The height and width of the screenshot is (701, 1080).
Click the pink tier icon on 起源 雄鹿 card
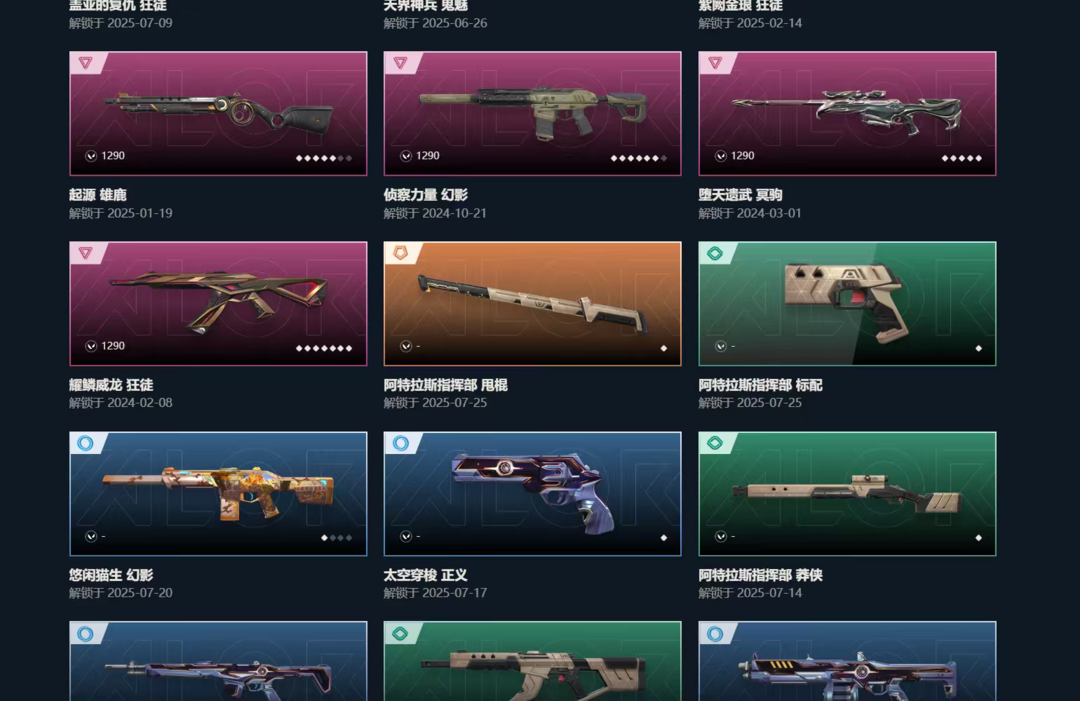(x=85, y=63)
